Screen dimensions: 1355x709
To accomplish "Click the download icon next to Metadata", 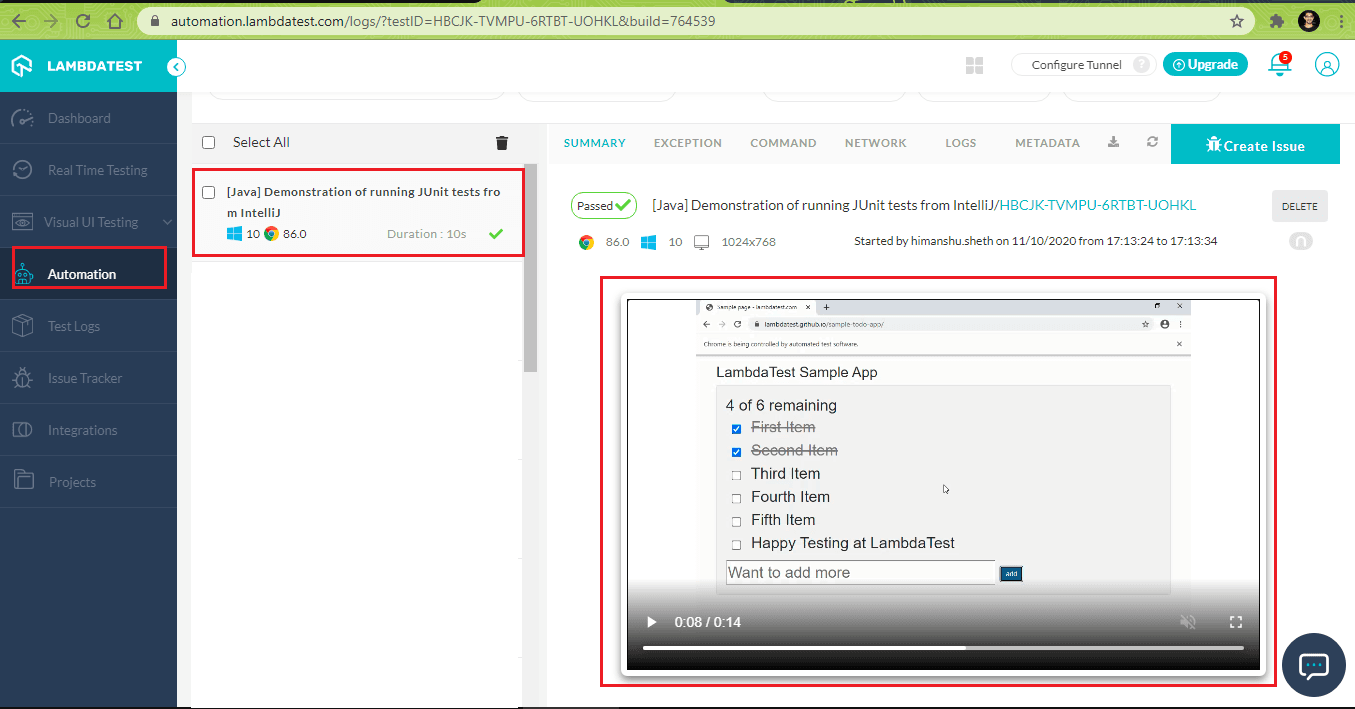I will (1113, 143).
